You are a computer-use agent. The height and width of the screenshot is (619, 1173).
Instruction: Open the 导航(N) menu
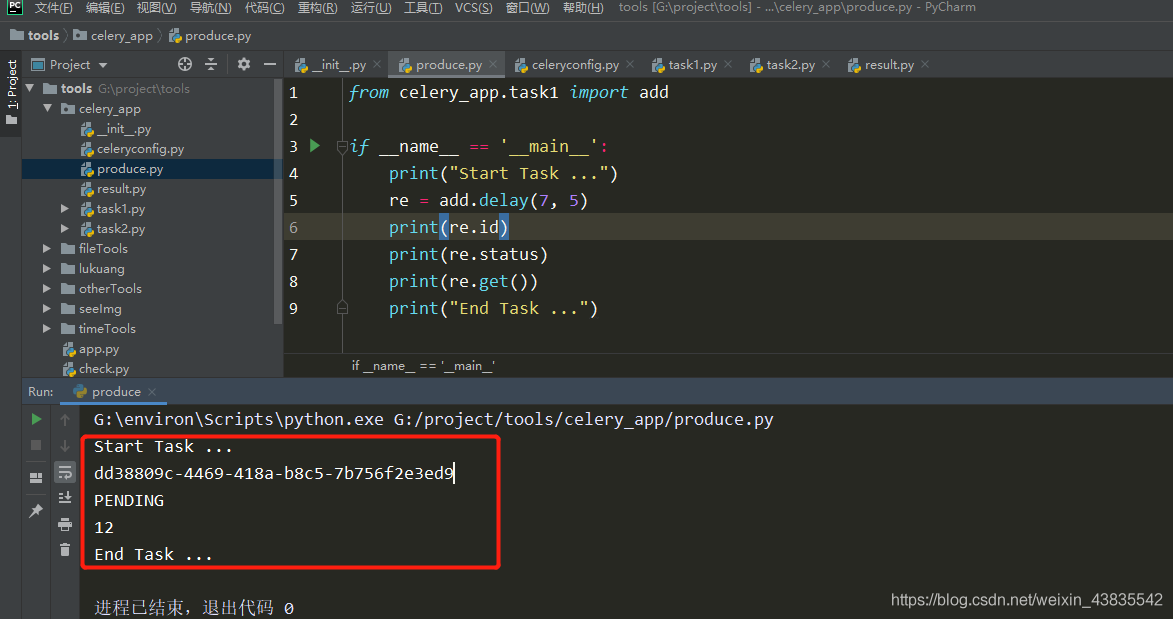[210, 7]
